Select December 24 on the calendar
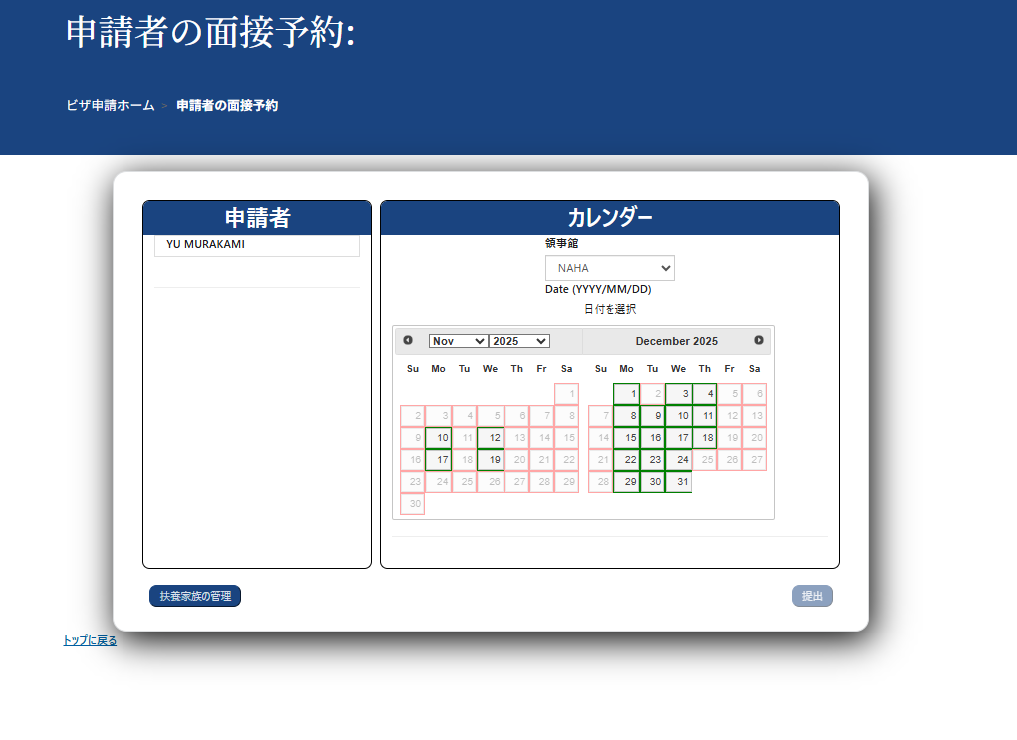 click(x=679, y=460)
